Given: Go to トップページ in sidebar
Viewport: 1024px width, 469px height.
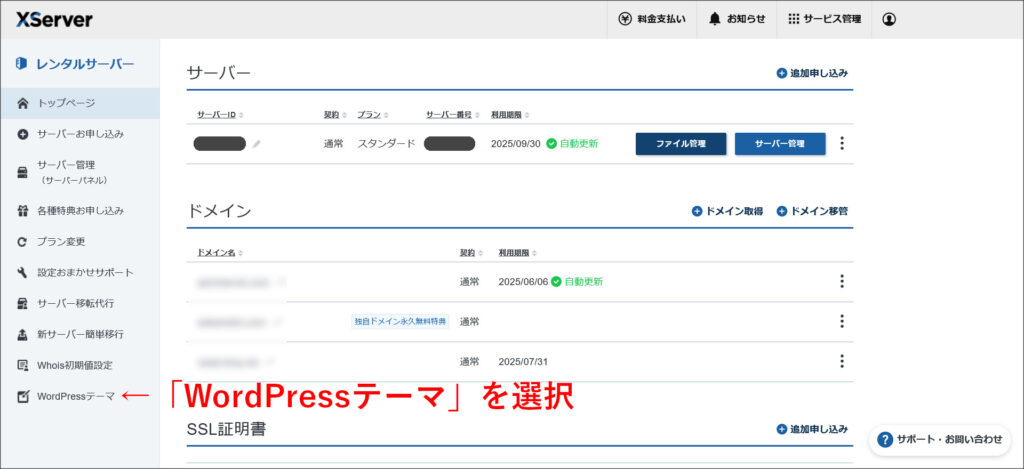Looking at the screenshot, I should coord(80,103).
